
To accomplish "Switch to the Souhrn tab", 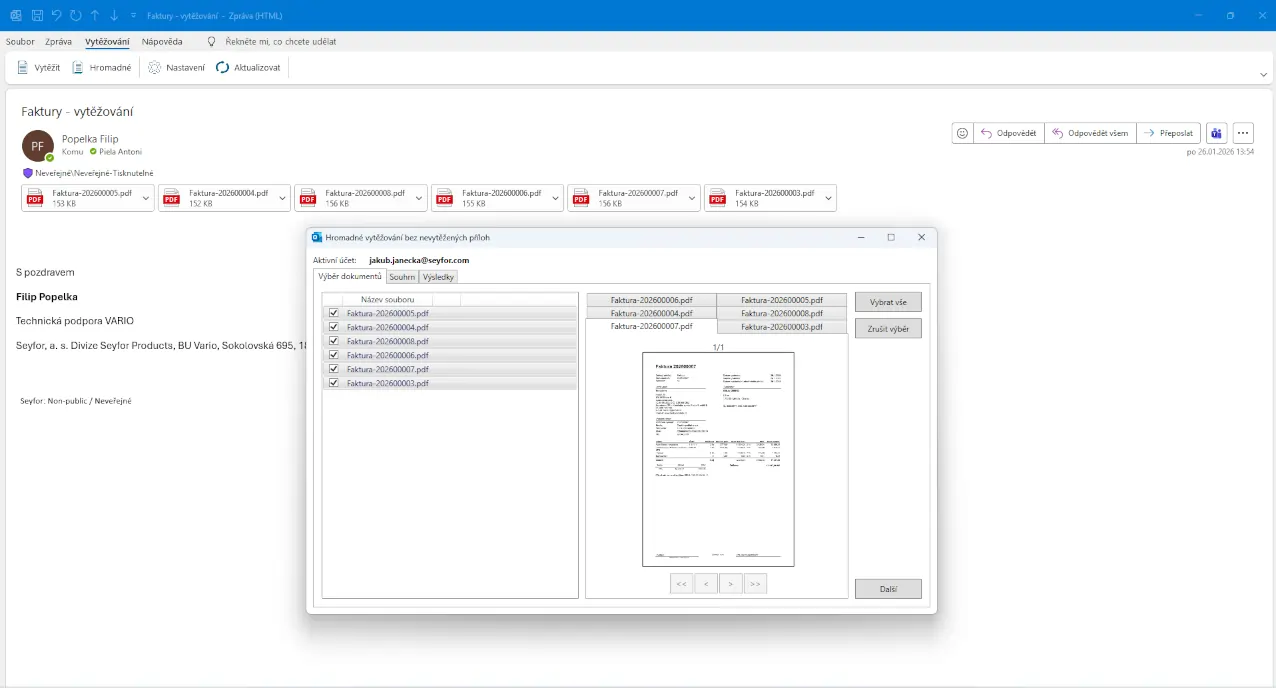I will coord(402,277).
